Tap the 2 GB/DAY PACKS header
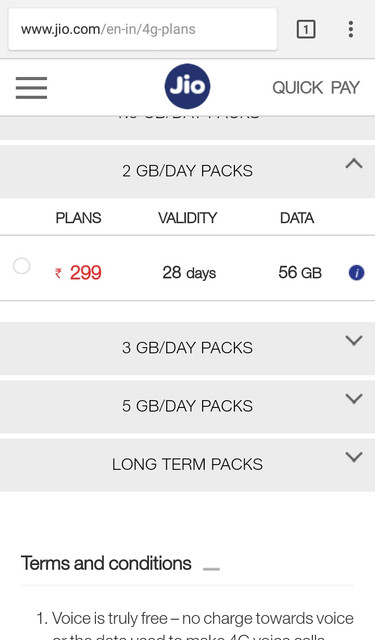The image size is (375, 640). (x=187, y=171)
